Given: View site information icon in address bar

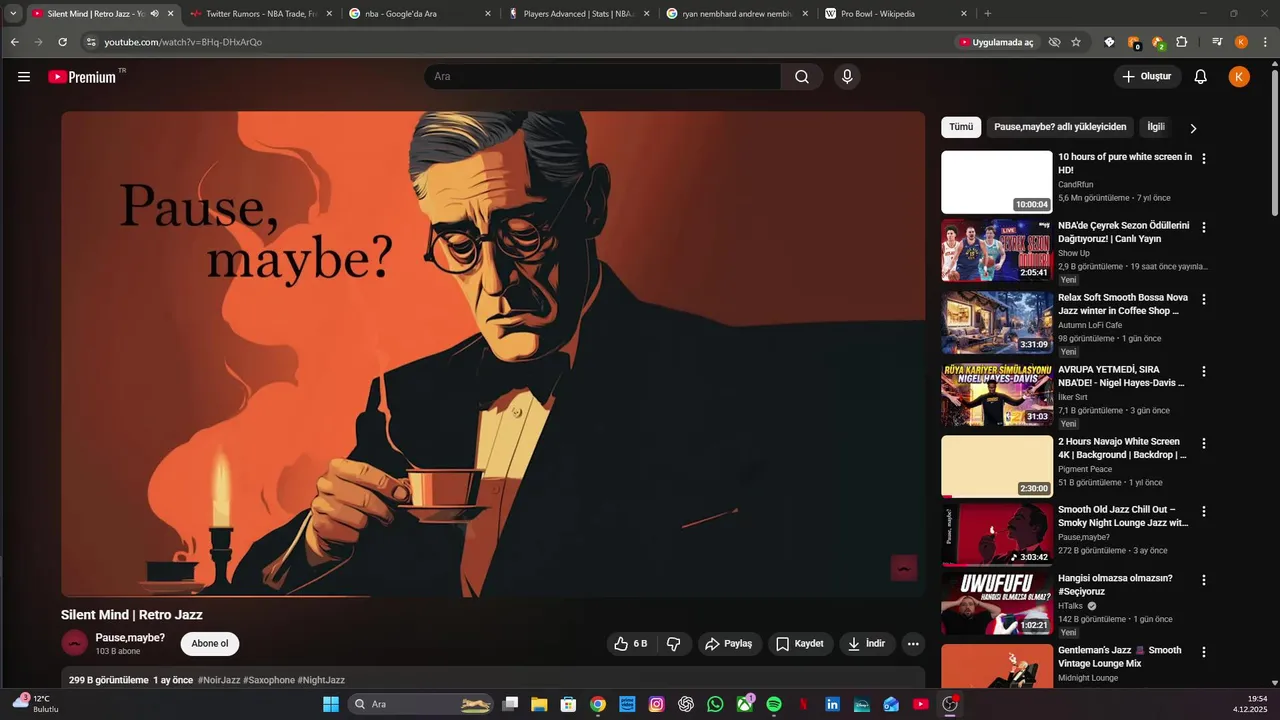Looking at the screenshot, I should point(91,42).
